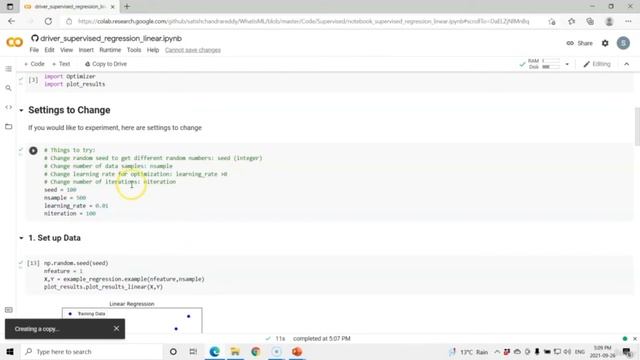Open the table of contents sidebar icon

tap(9, 69)
